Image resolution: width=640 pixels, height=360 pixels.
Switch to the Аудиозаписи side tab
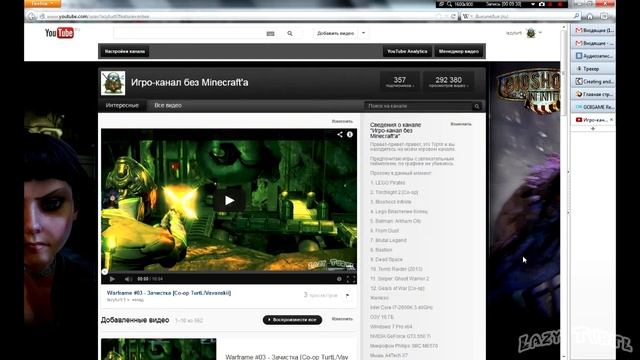click(x=593, y=56)
